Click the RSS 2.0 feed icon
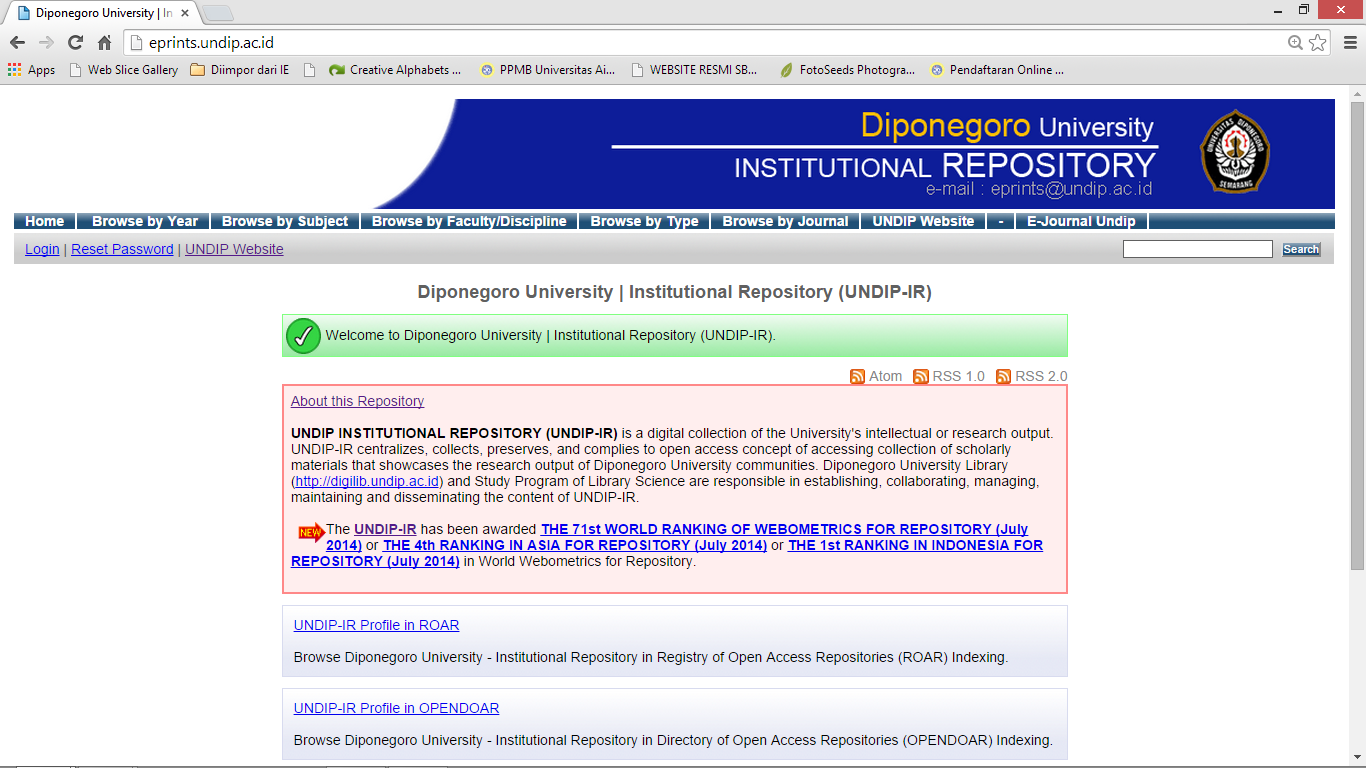Viewport: 1366px width, 768px height. [1003, 376]
